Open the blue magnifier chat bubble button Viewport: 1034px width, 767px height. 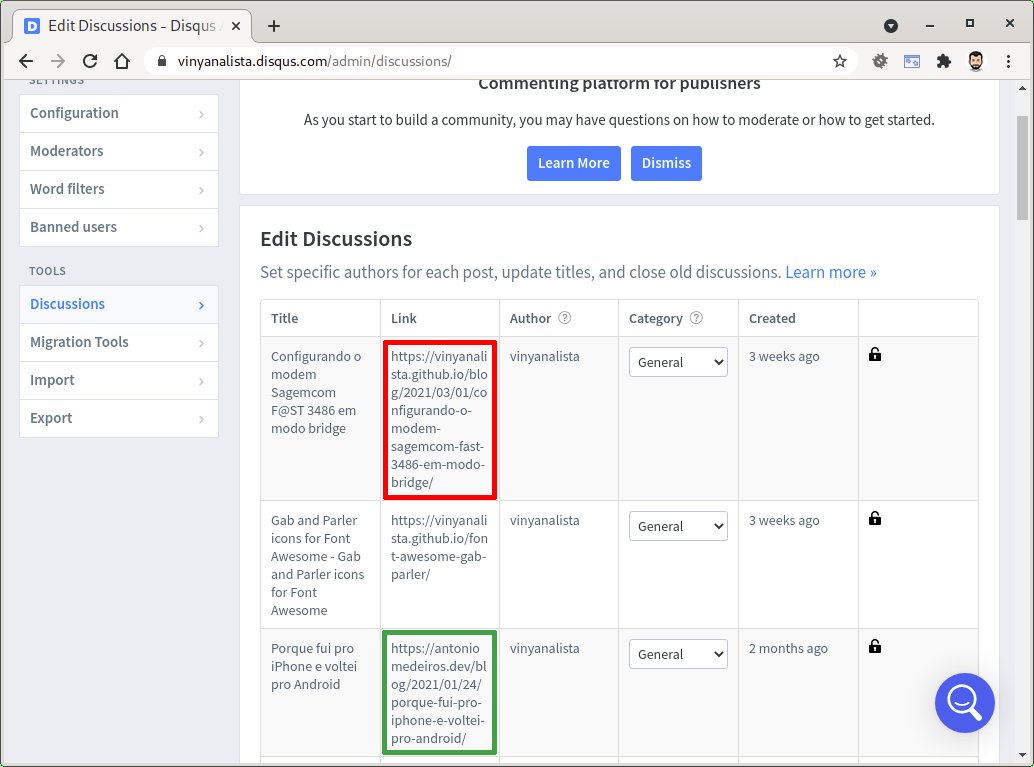[x=965, y=702]
